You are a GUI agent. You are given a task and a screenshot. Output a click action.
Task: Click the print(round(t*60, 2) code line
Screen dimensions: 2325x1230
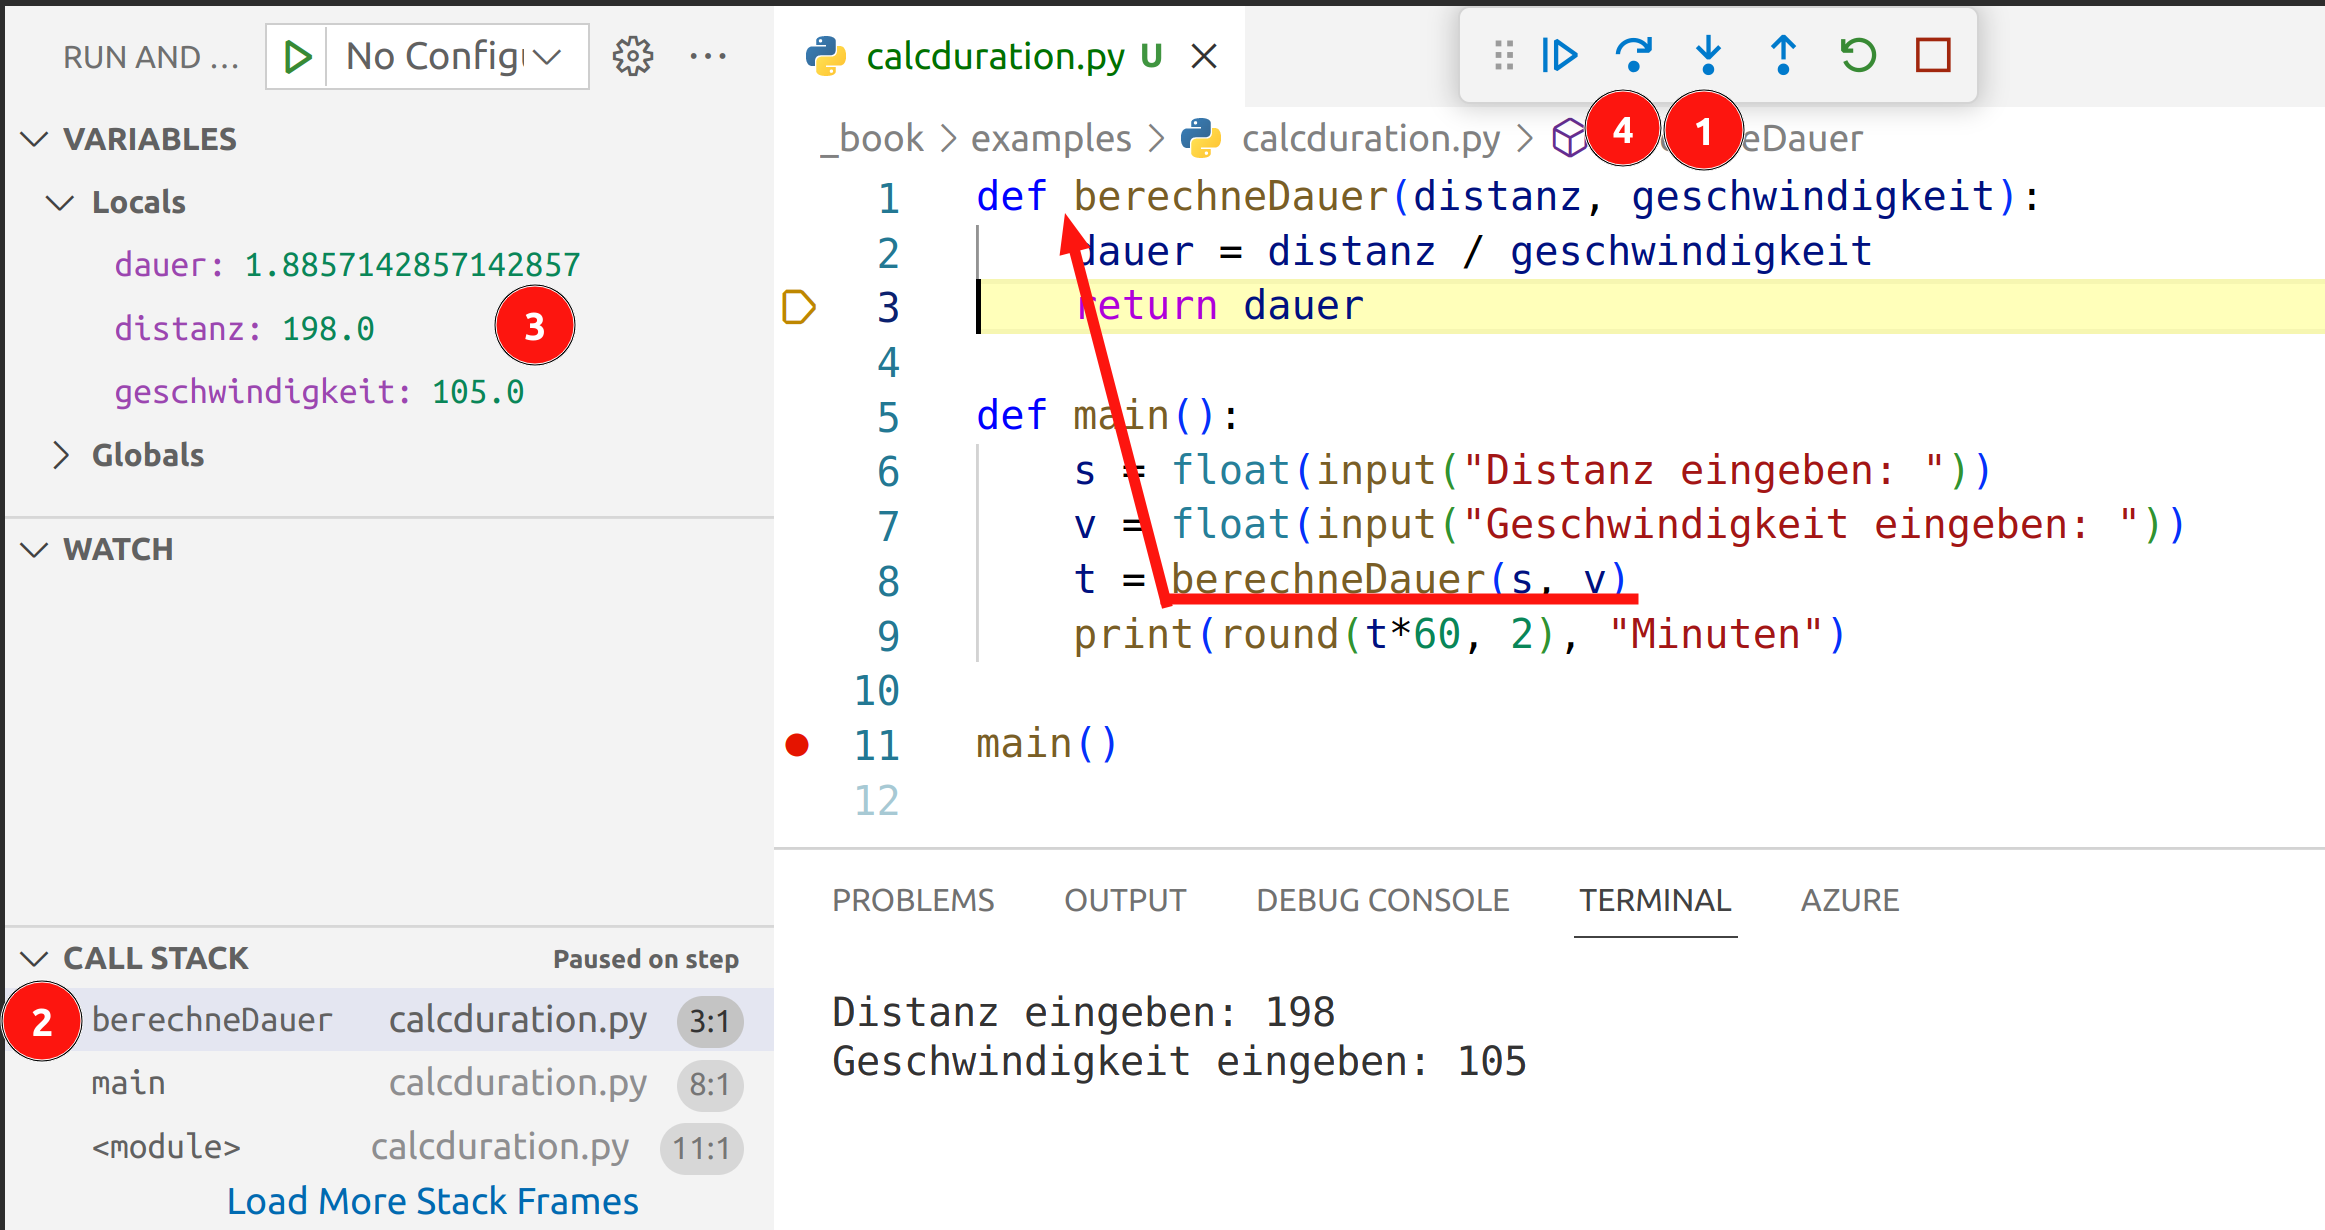click(x=1459, y=635)
